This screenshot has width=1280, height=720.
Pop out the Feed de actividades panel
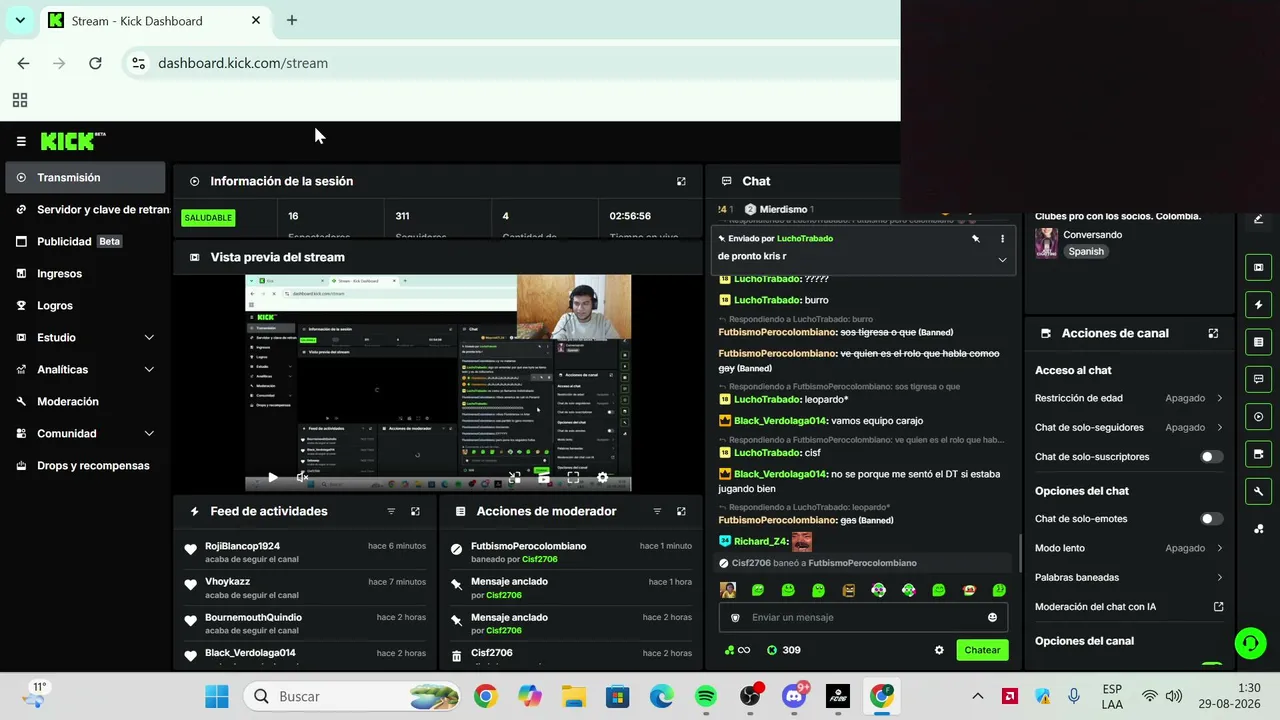415,511
